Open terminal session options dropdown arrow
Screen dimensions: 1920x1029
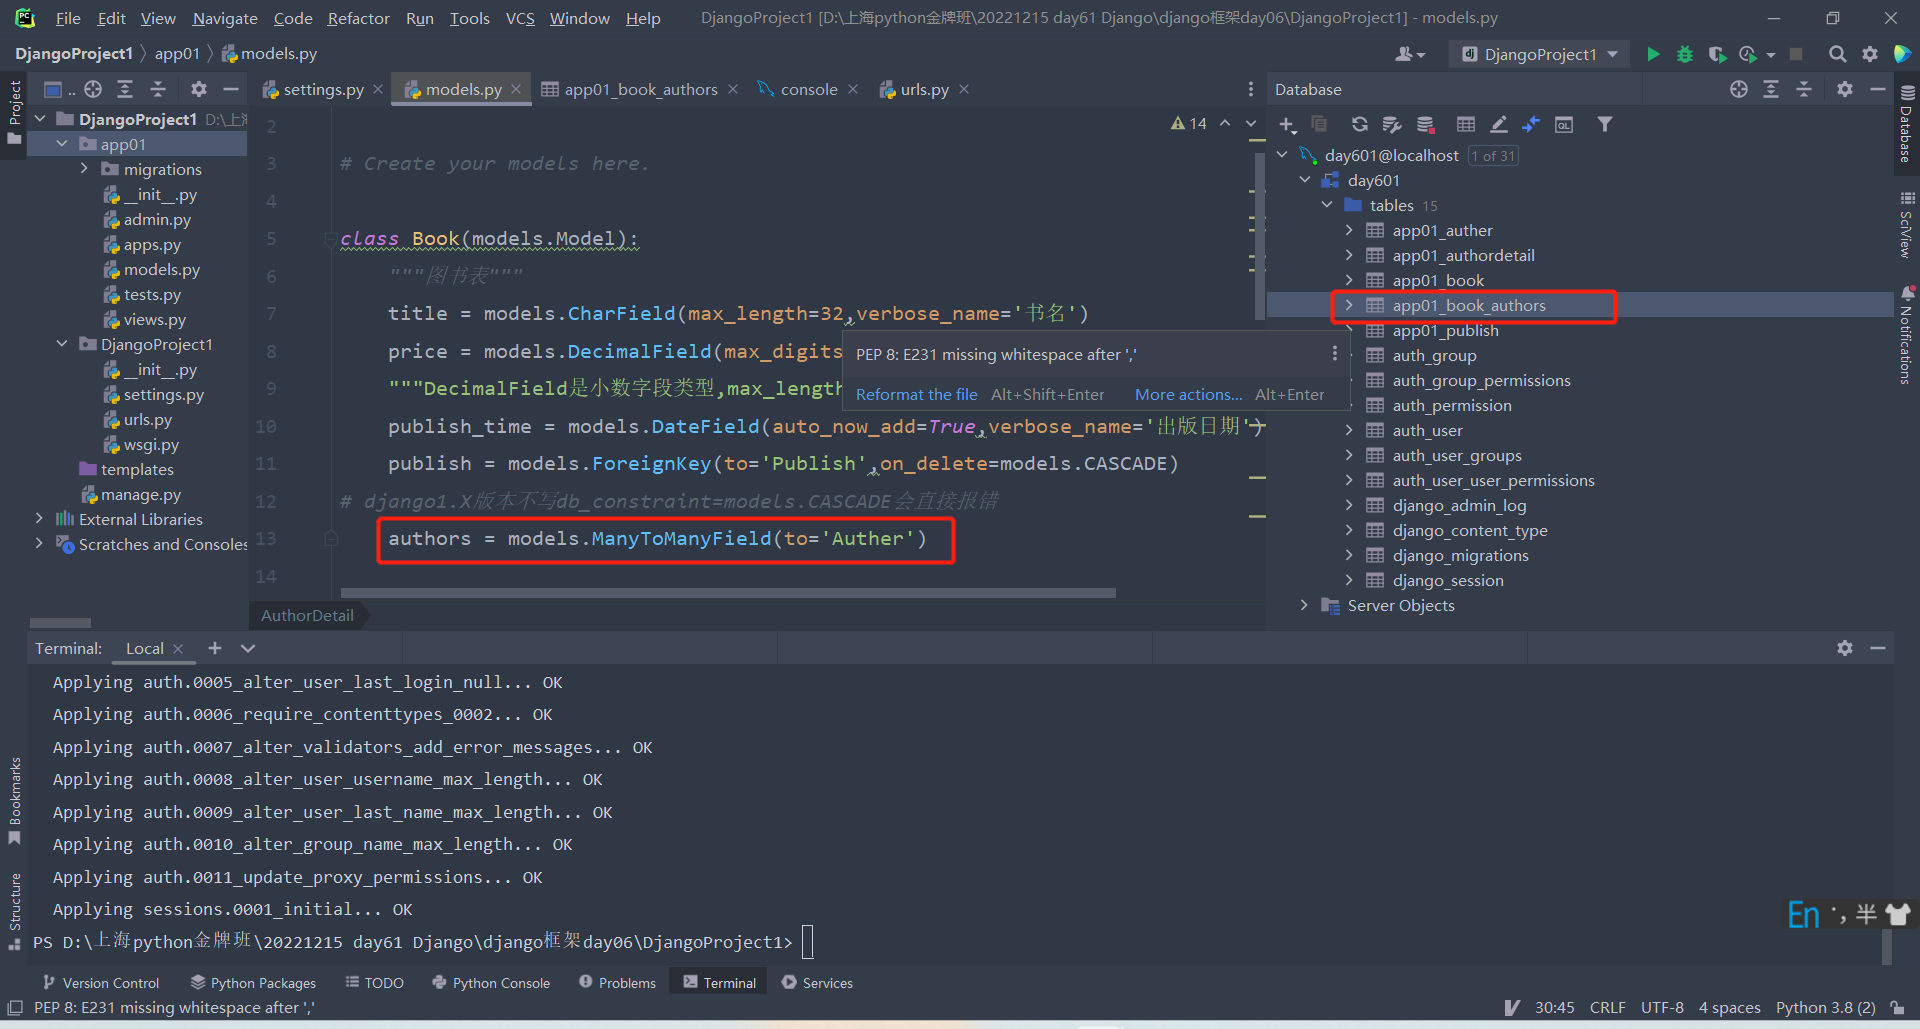tap(248, 648)
